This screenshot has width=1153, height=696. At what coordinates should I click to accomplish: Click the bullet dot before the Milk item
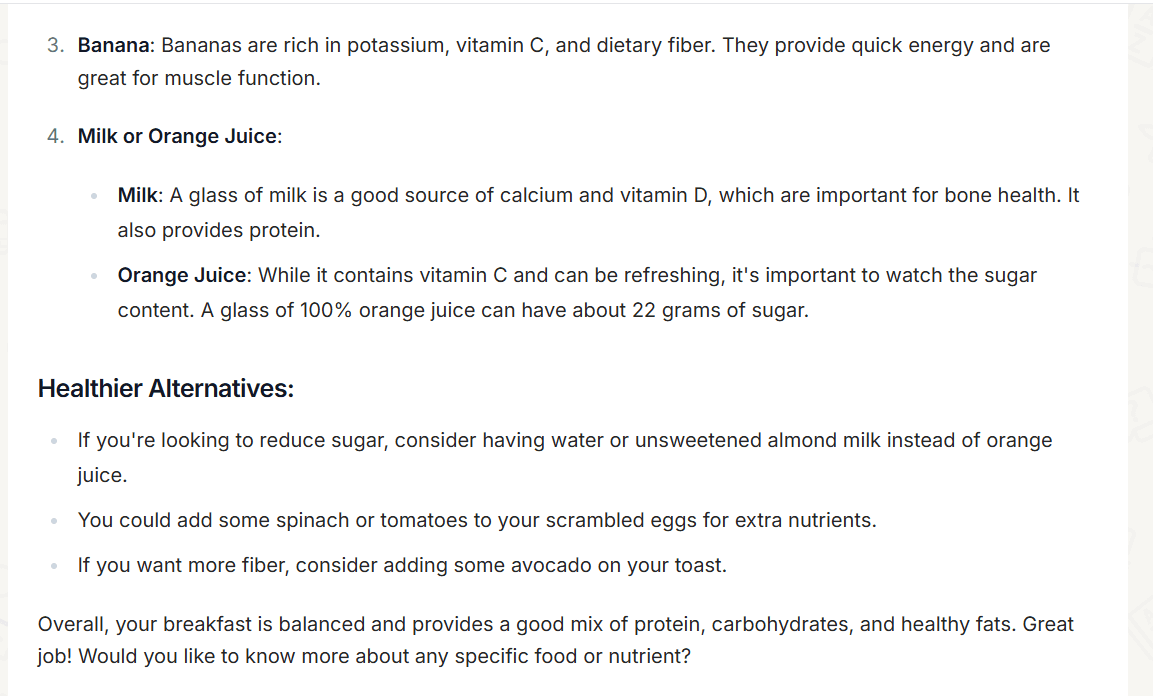(94, 196)
